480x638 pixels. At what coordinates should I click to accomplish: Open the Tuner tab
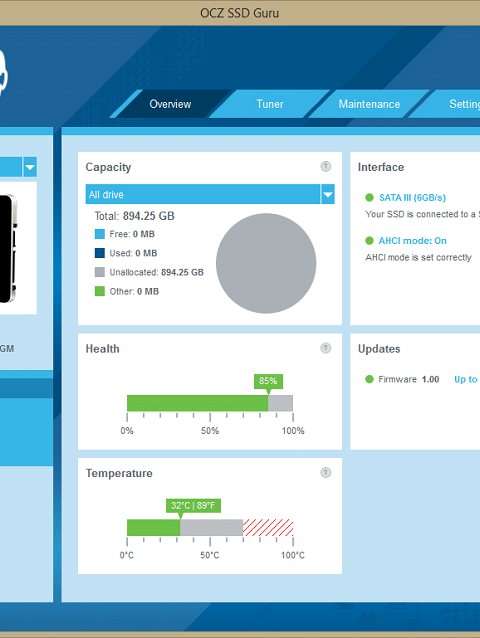click(x=270, y=104)
